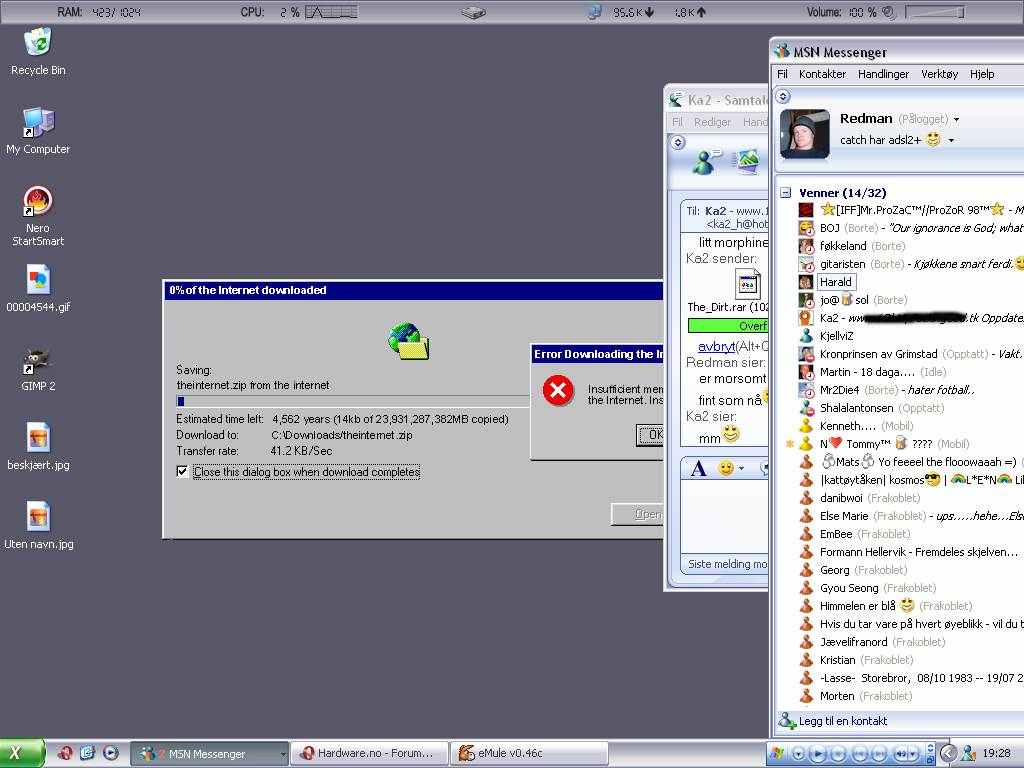Click round chevron button in MSN Messenger window
1024x768 pixels.
783,97
